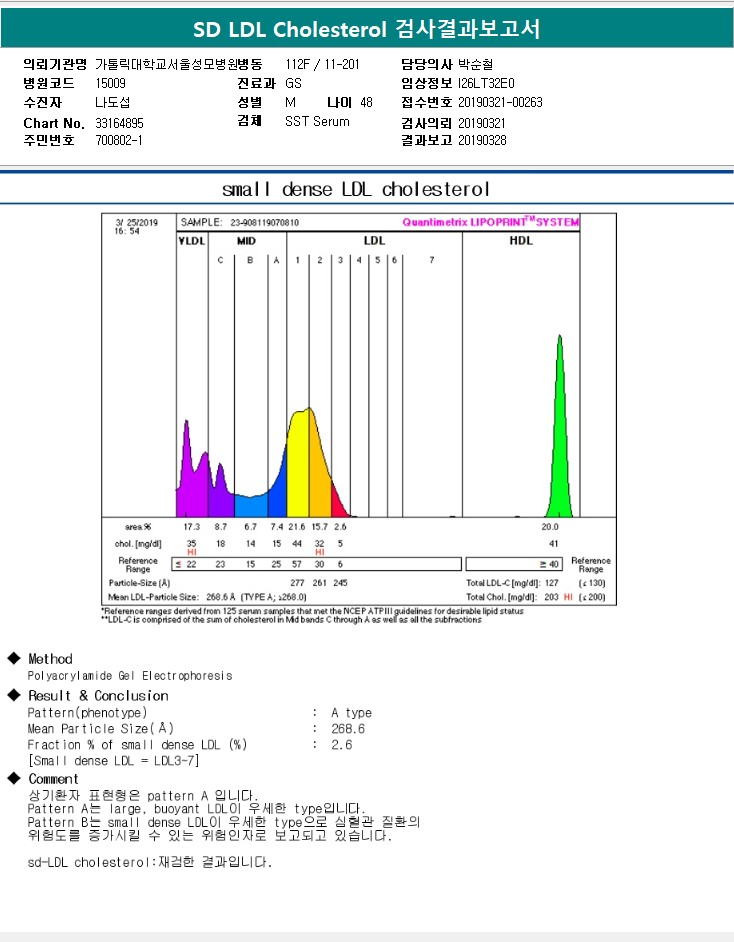Select the SD LDL Cholesterol title banner
Viewport: 734px width, 942px height.
coord(367,28)
